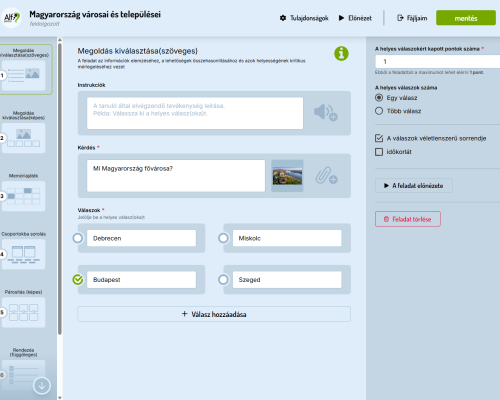
Task: Click the green info icon
Action: tap(341, 53)
